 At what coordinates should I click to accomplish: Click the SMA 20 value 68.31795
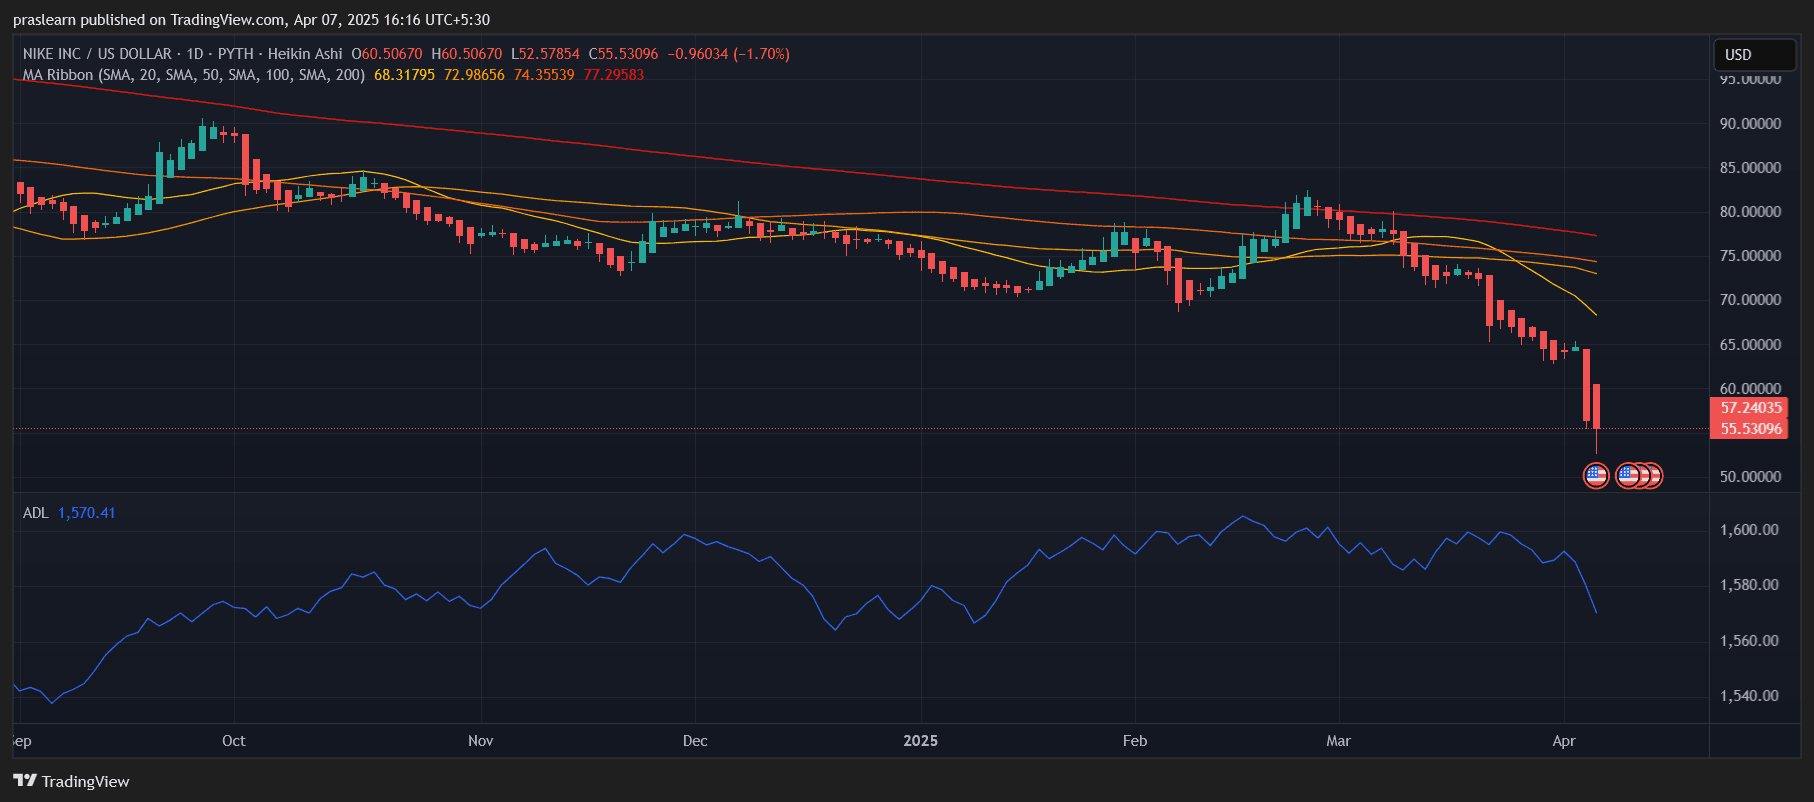[x=404, y=75]
